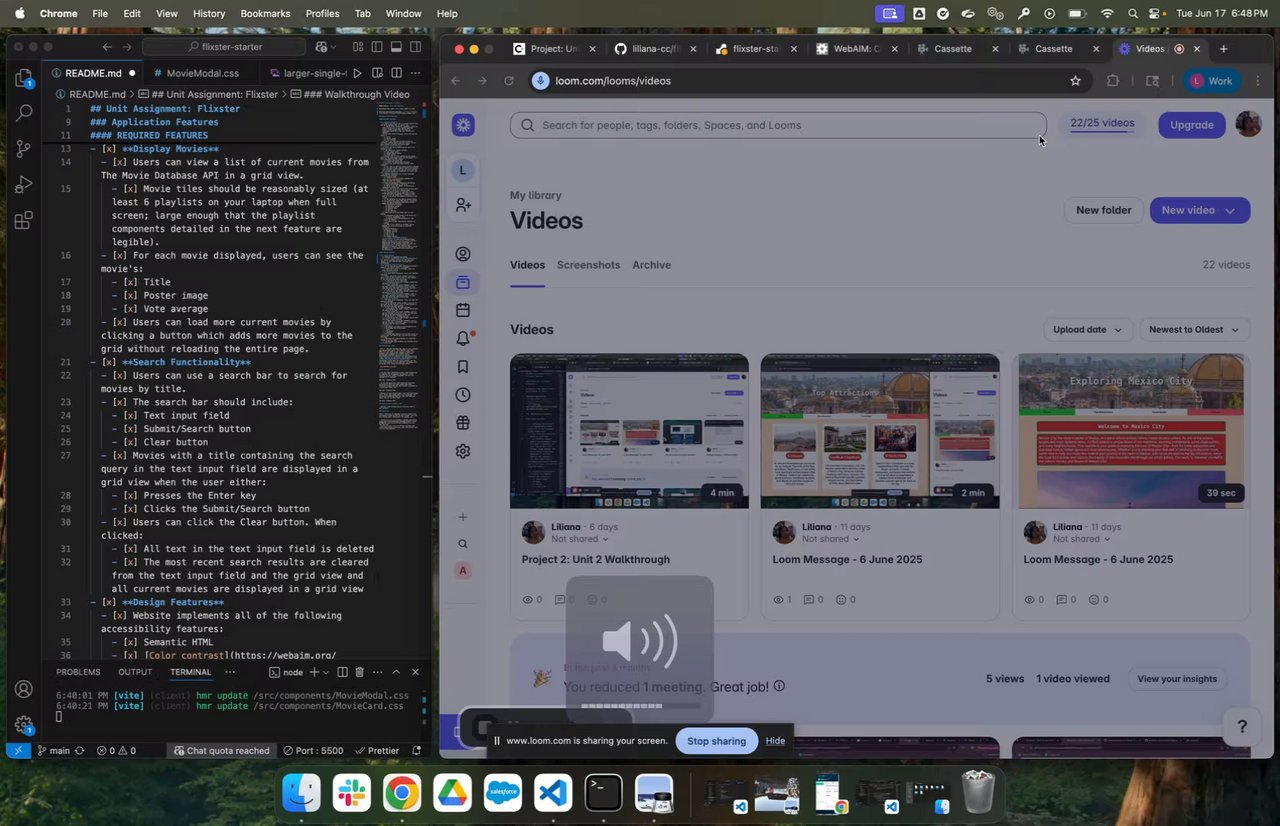Screen dimensions: 1280x826
Task: Split the VS Code terminal
Action: pyautogui.click(x=342, y=672)
